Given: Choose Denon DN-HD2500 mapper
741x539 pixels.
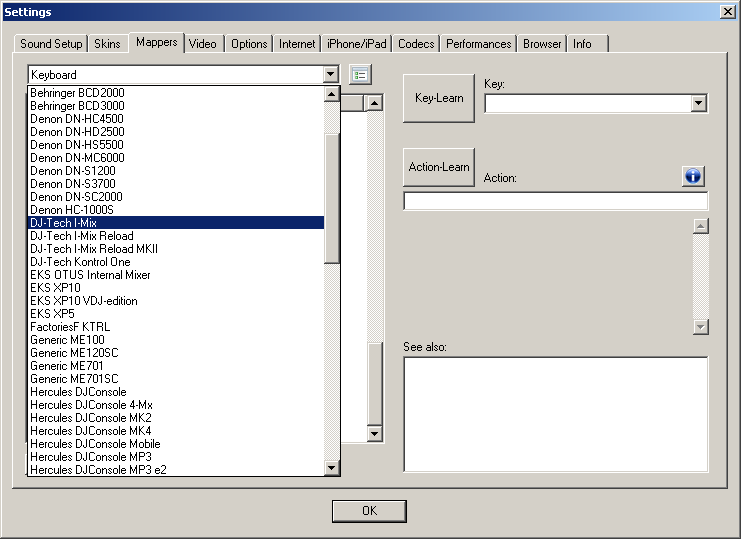Looking at the screenshot, I should [x=176, y=132].
